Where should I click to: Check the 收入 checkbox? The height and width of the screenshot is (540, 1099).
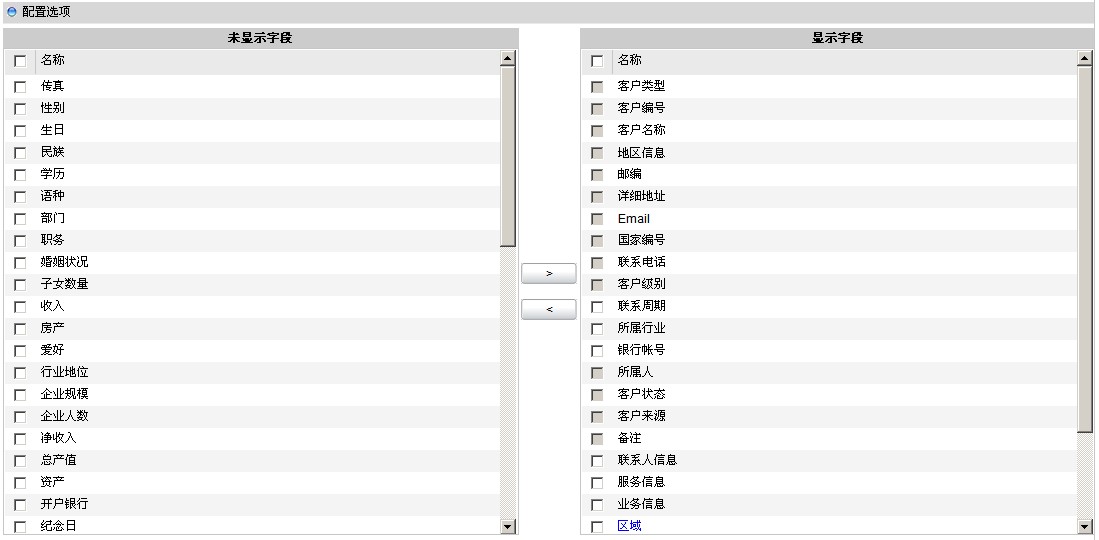(x=20, y=306)
